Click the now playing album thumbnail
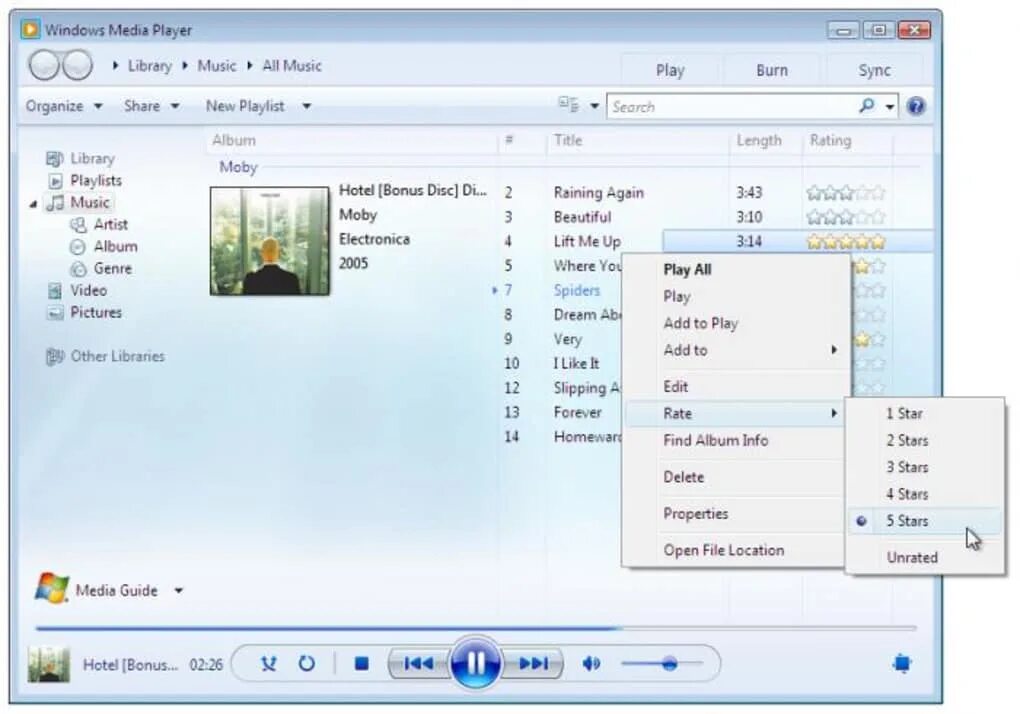The height and width of the screenshot is (714, 1020). tap(49, 664)
